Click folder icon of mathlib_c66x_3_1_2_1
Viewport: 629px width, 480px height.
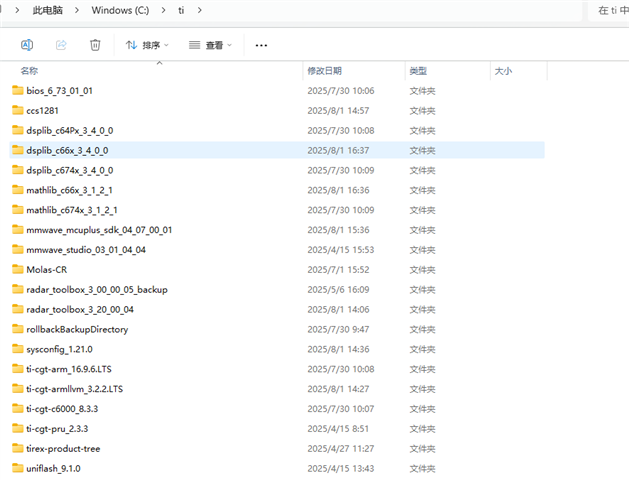coord(18,190)
